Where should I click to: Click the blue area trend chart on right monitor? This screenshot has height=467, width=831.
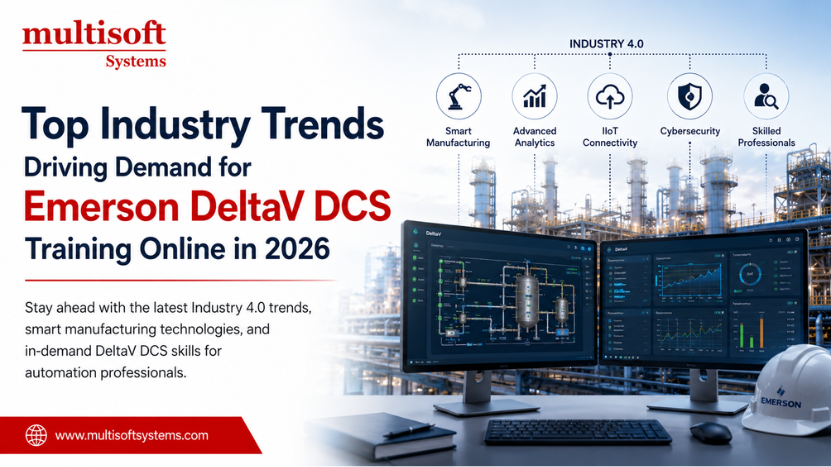pos(691,281)
